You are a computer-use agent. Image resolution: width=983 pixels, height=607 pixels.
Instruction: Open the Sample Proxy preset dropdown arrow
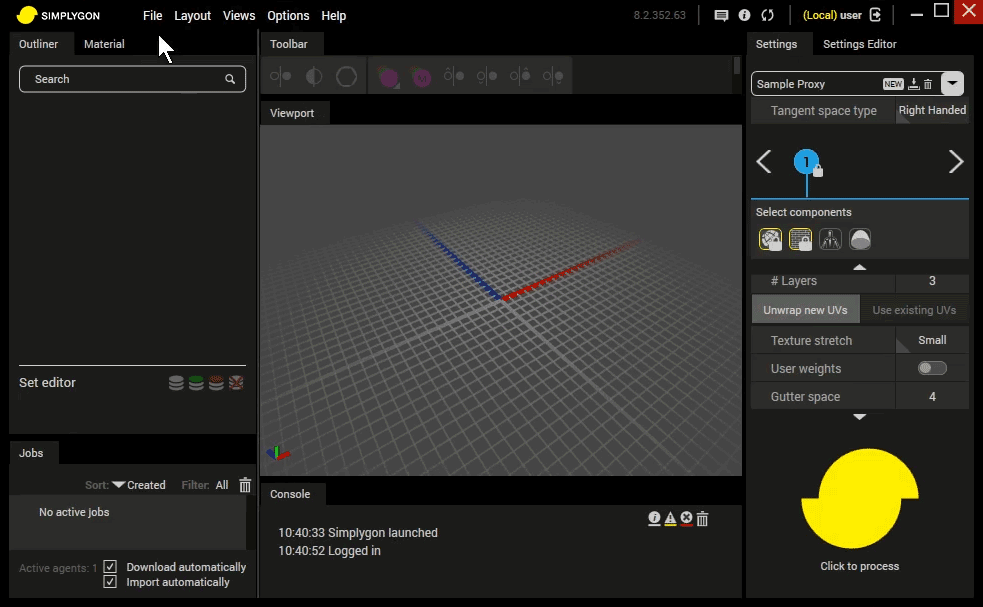pyautogui.click(x=952, y=83)
